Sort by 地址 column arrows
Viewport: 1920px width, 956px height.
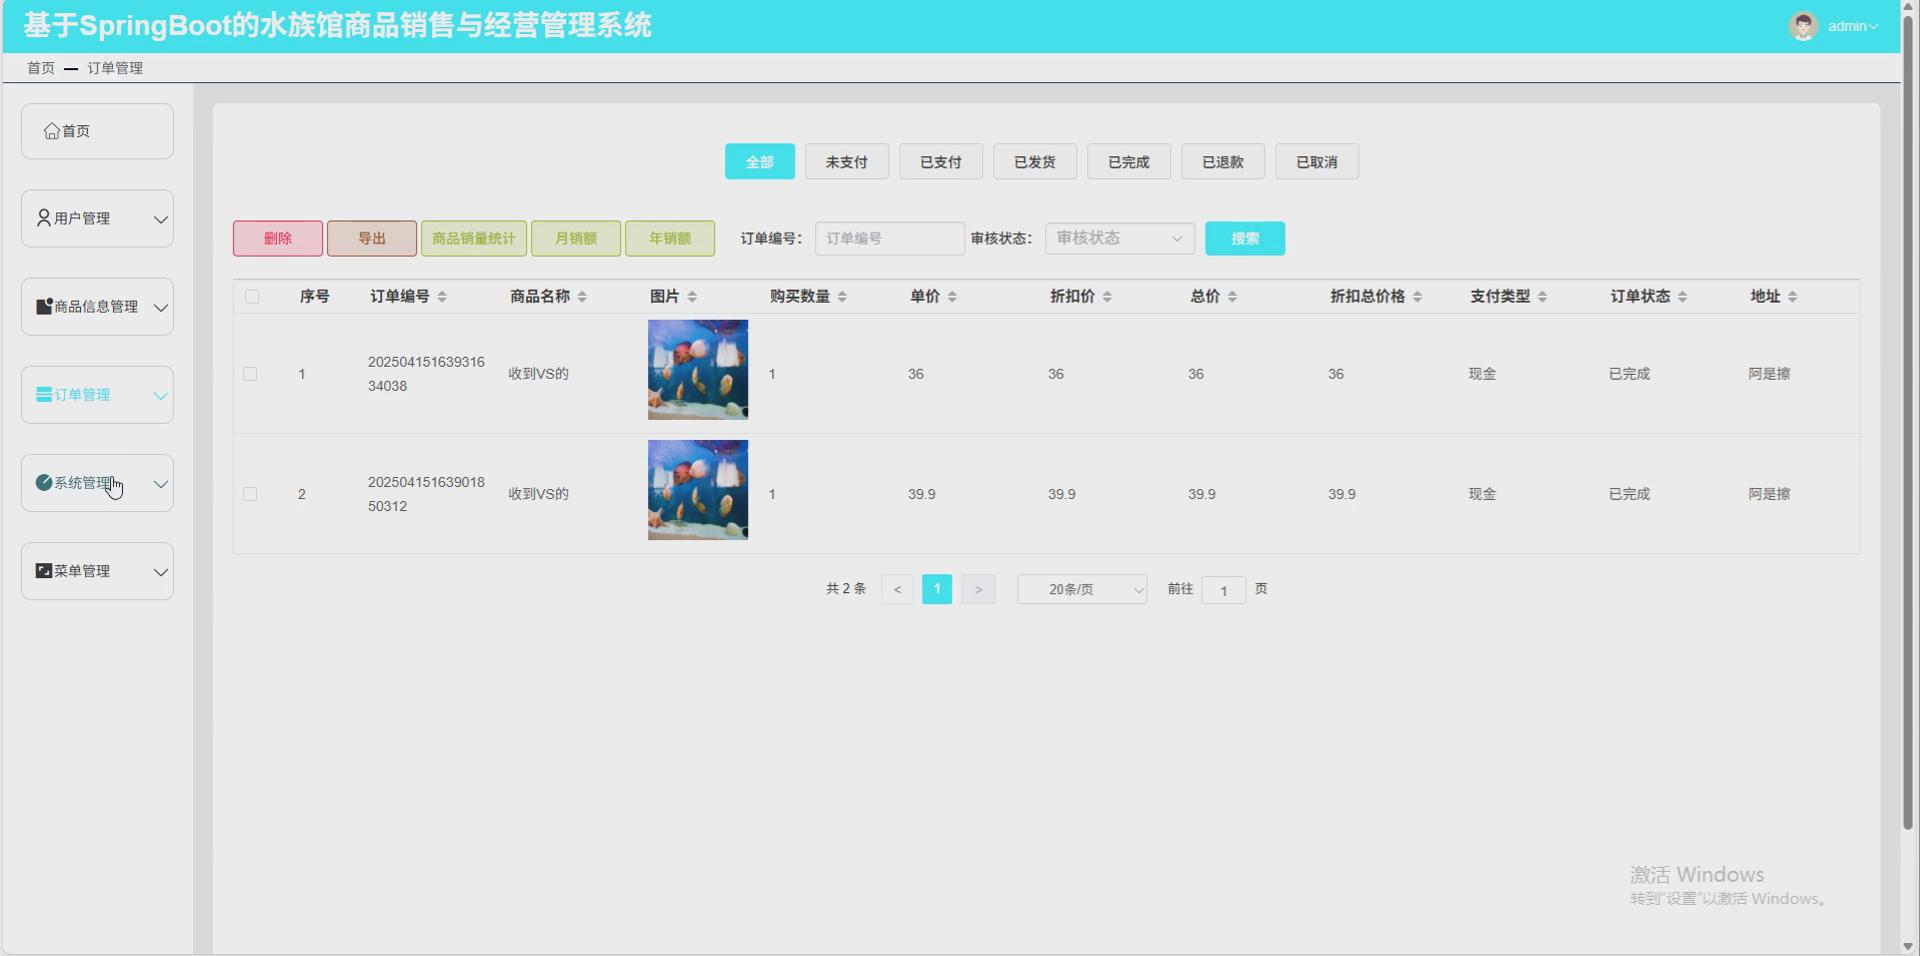point(1792,297)
